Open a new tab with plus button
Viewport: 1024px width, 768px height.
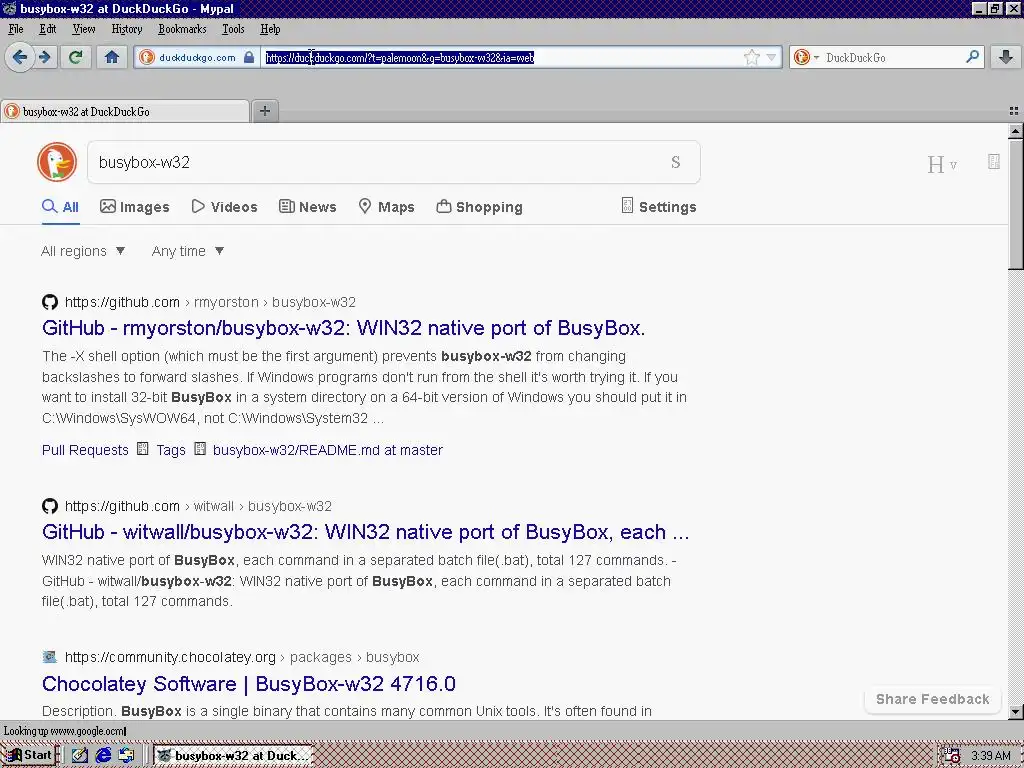264,111
